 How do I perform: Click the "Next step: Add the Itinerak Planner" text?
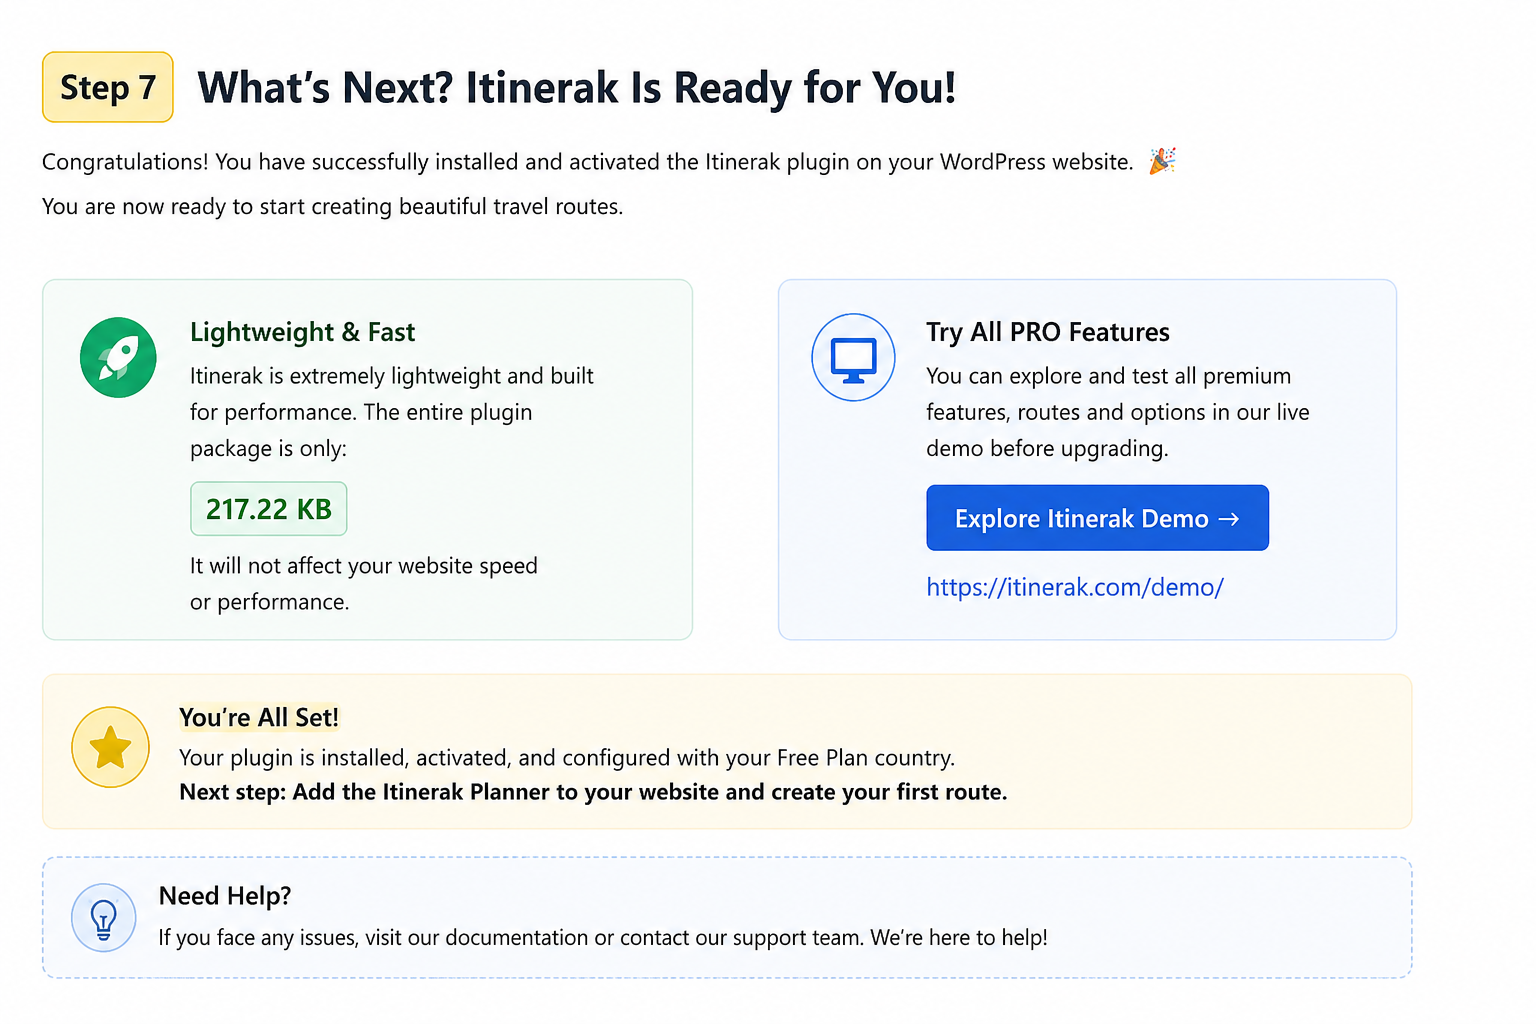[593, 792]
